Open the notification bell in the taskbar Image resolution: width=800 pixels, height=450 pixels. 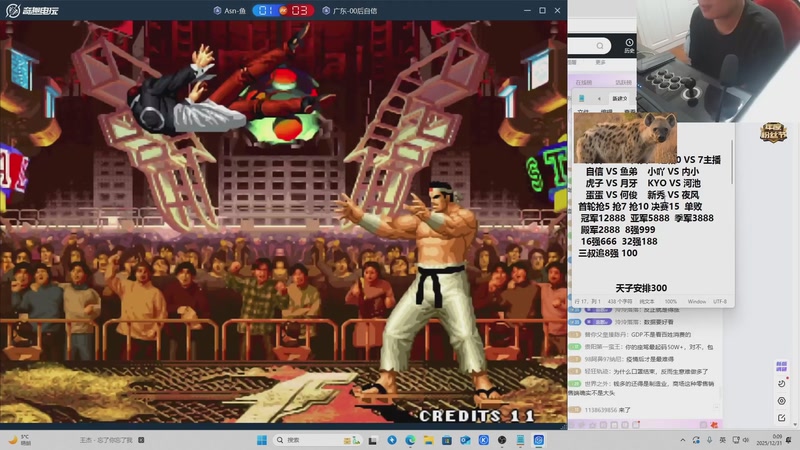pos(789,440)
